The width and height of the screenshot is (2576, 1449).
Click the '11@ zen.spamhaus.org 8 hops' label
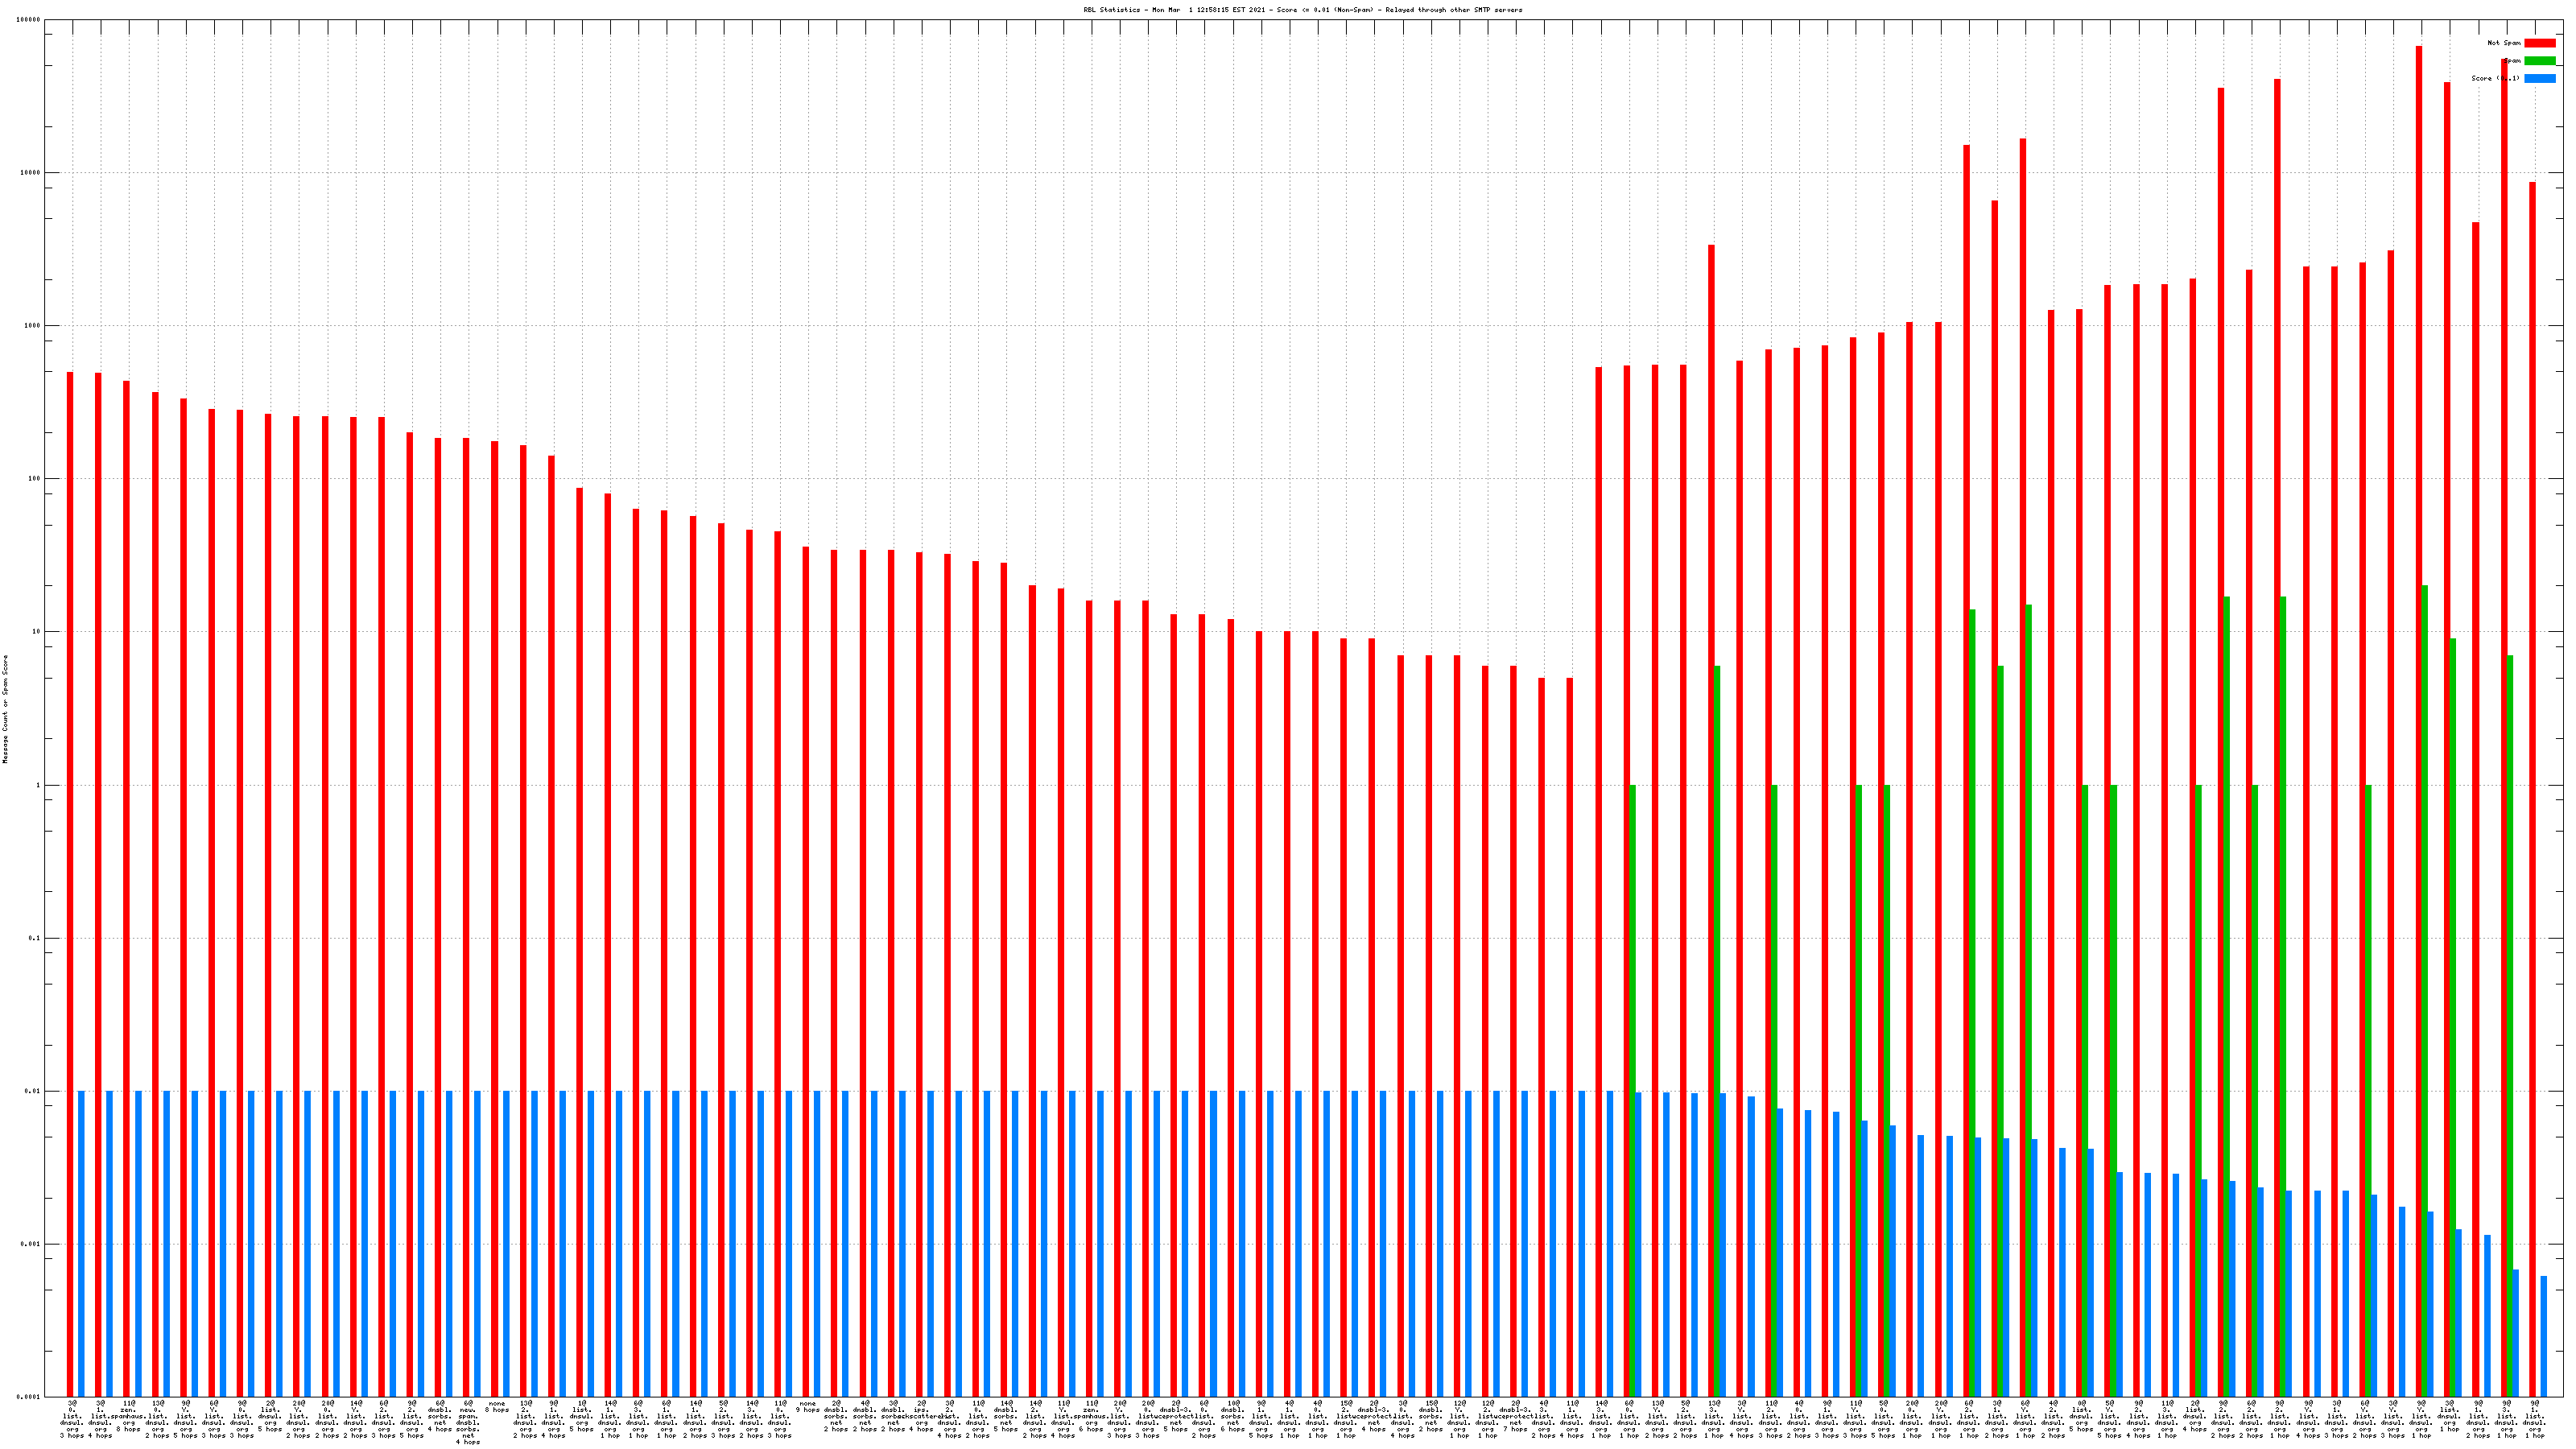(x=128, y=1416)
